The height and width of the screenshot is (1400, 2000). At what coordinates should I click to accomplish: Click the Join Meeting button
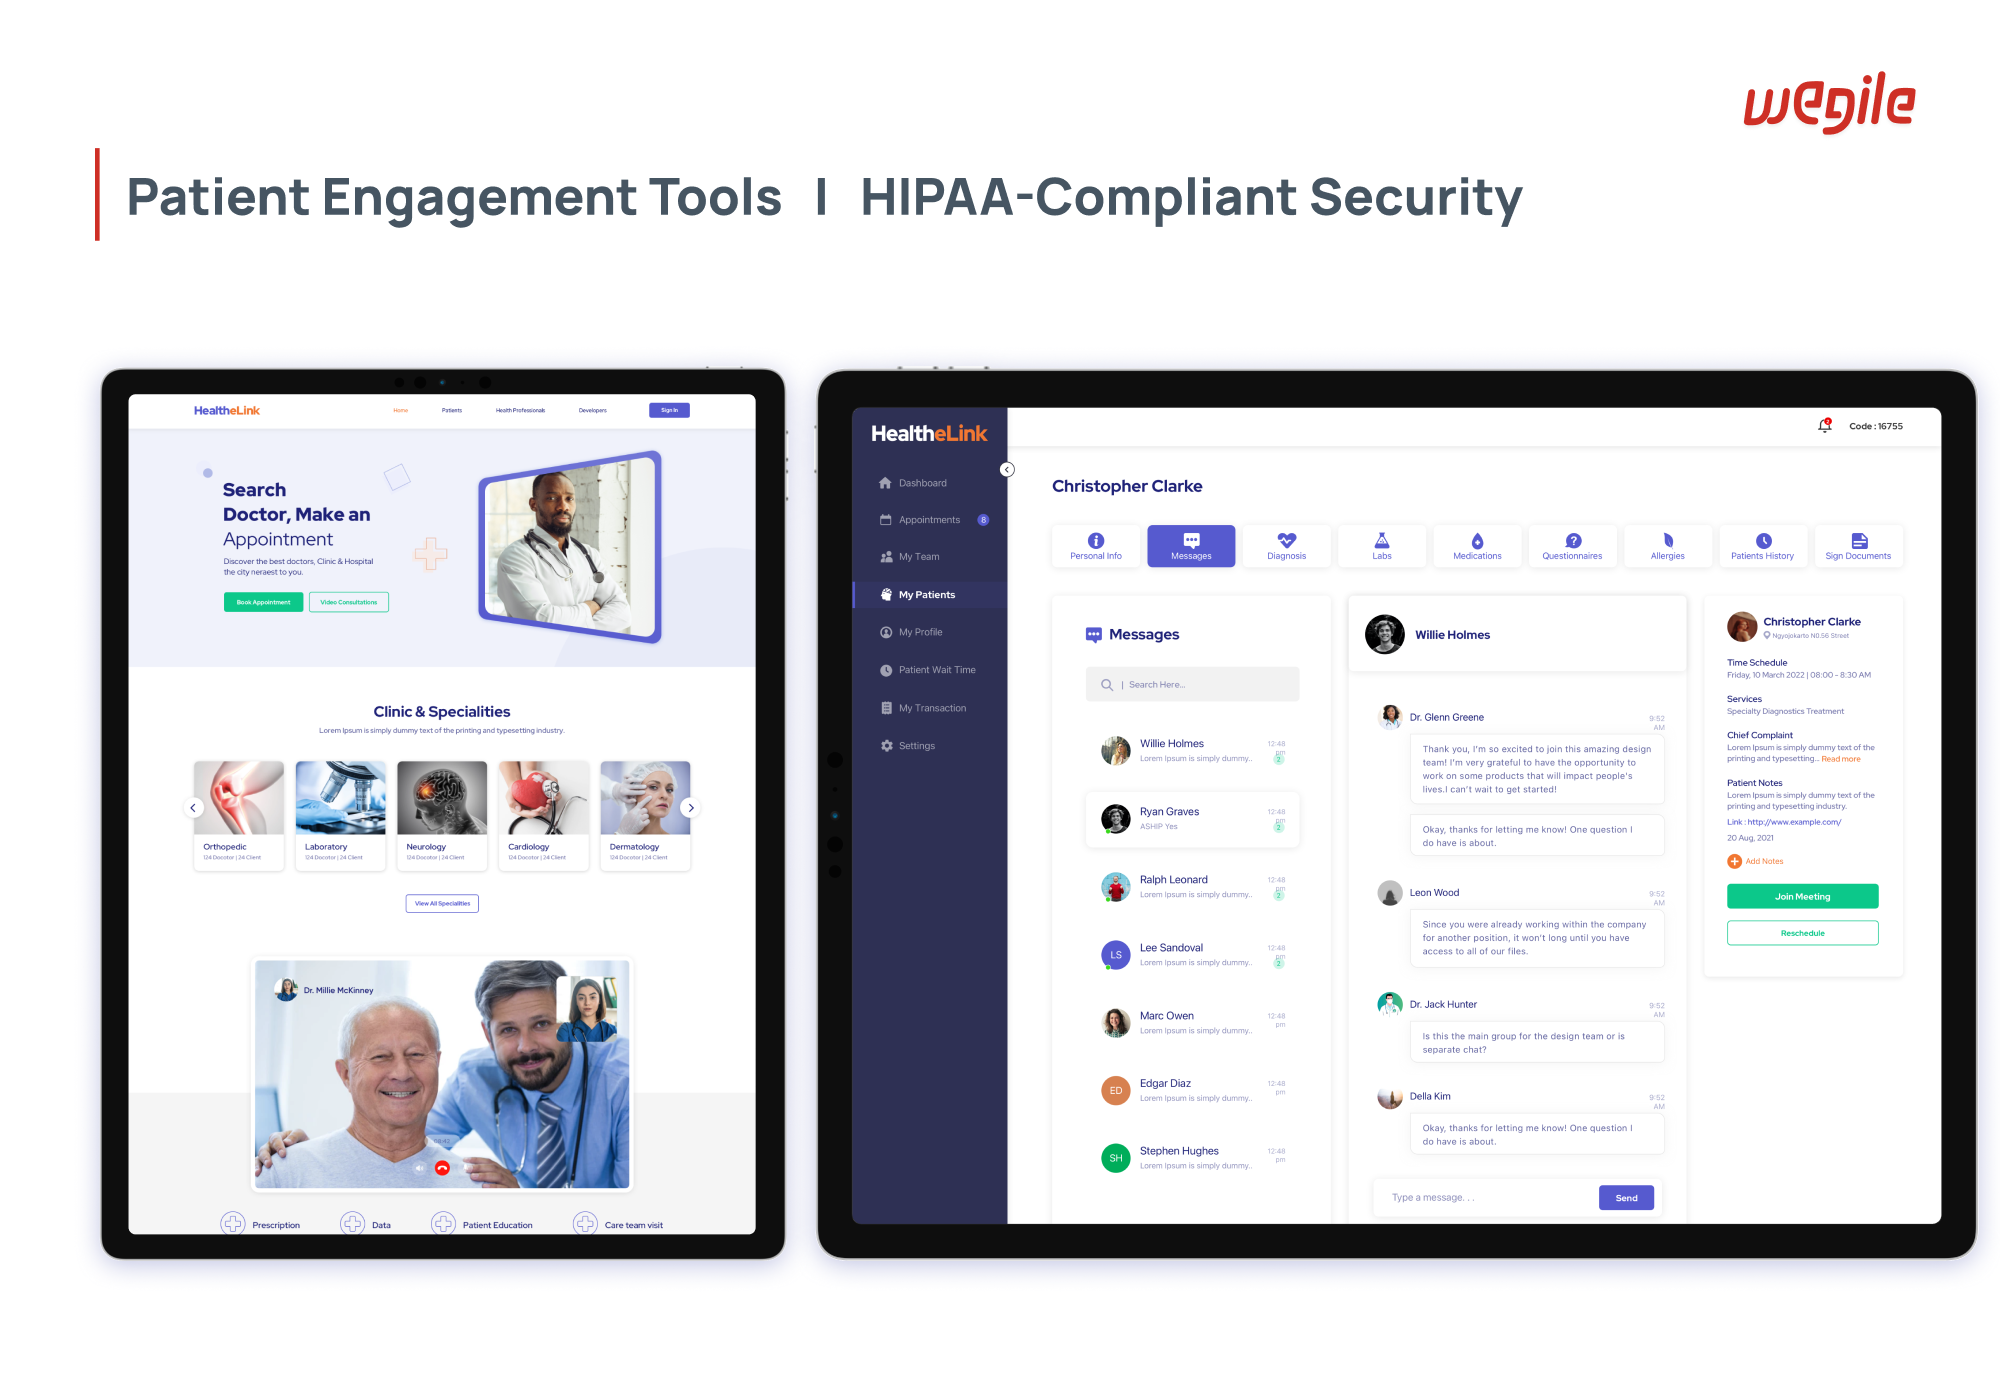point(1802,896)
